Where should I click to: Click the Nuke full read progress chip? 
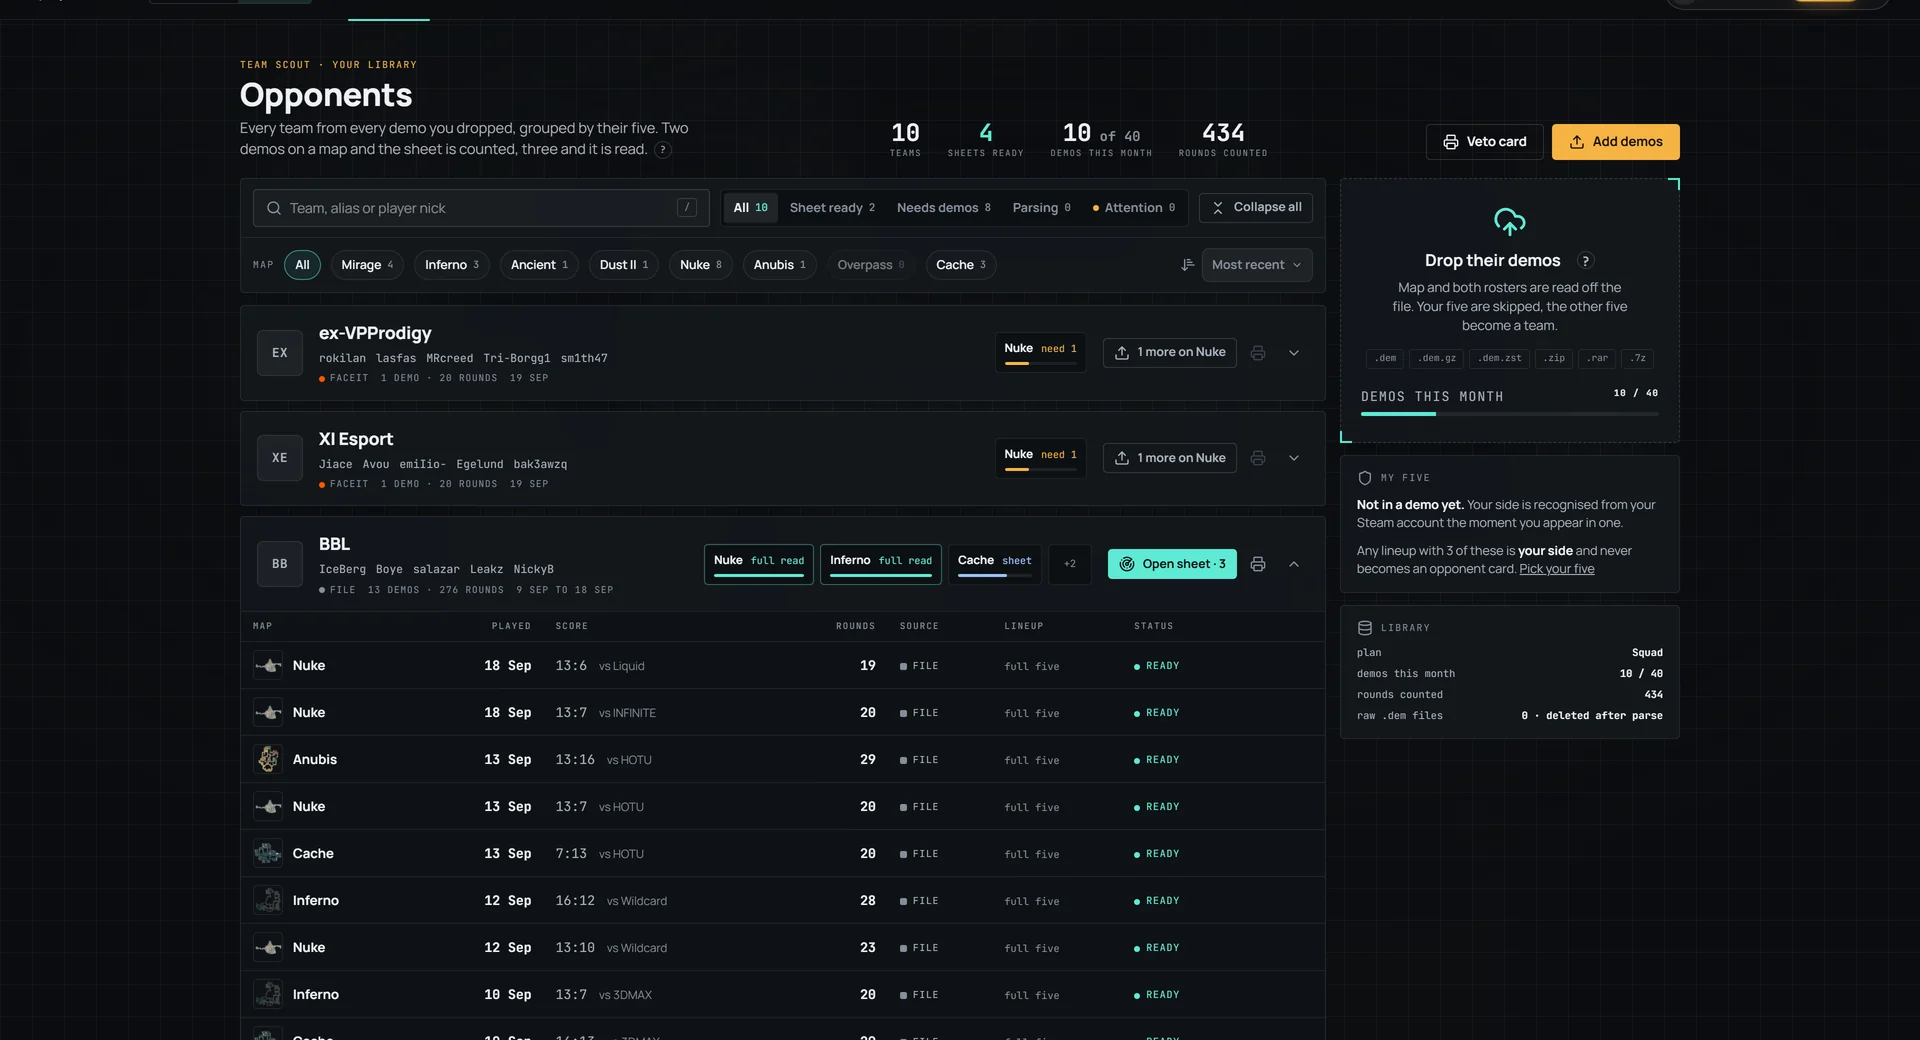pyautogui.click(x=758, y=564)
